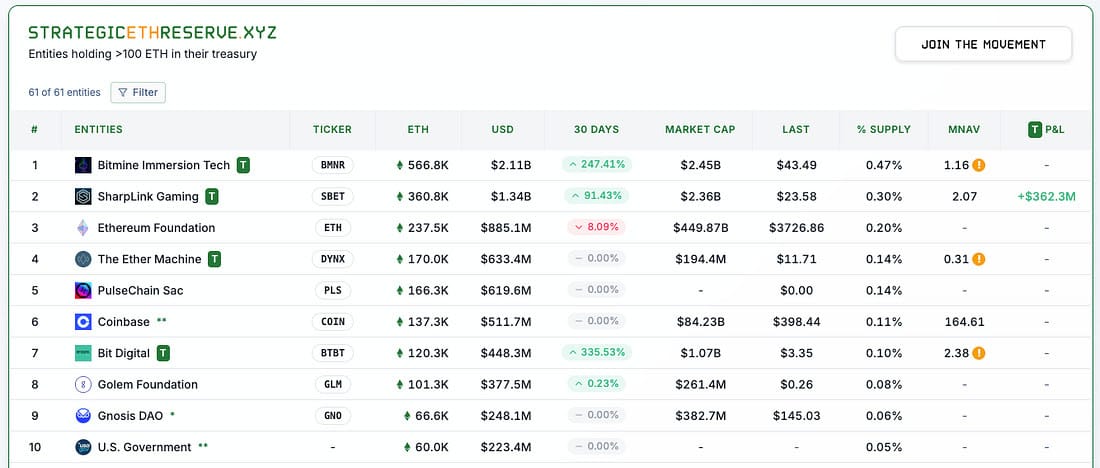Click the PulseChain Sac logo icon
1100x468 pixels.
point(83,290)
